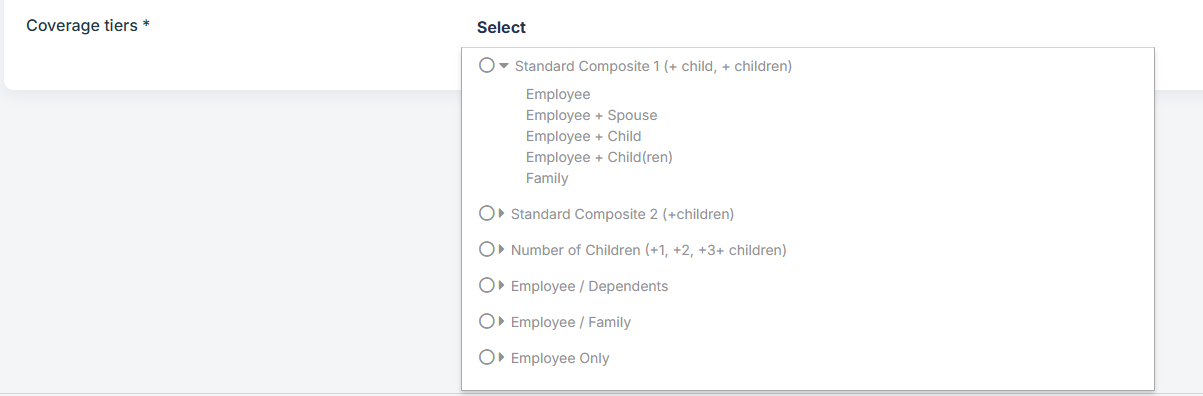Click the Coverage tiers field label
The height and width of the screenshot is (396, 1203).
(x=88, y=26)
